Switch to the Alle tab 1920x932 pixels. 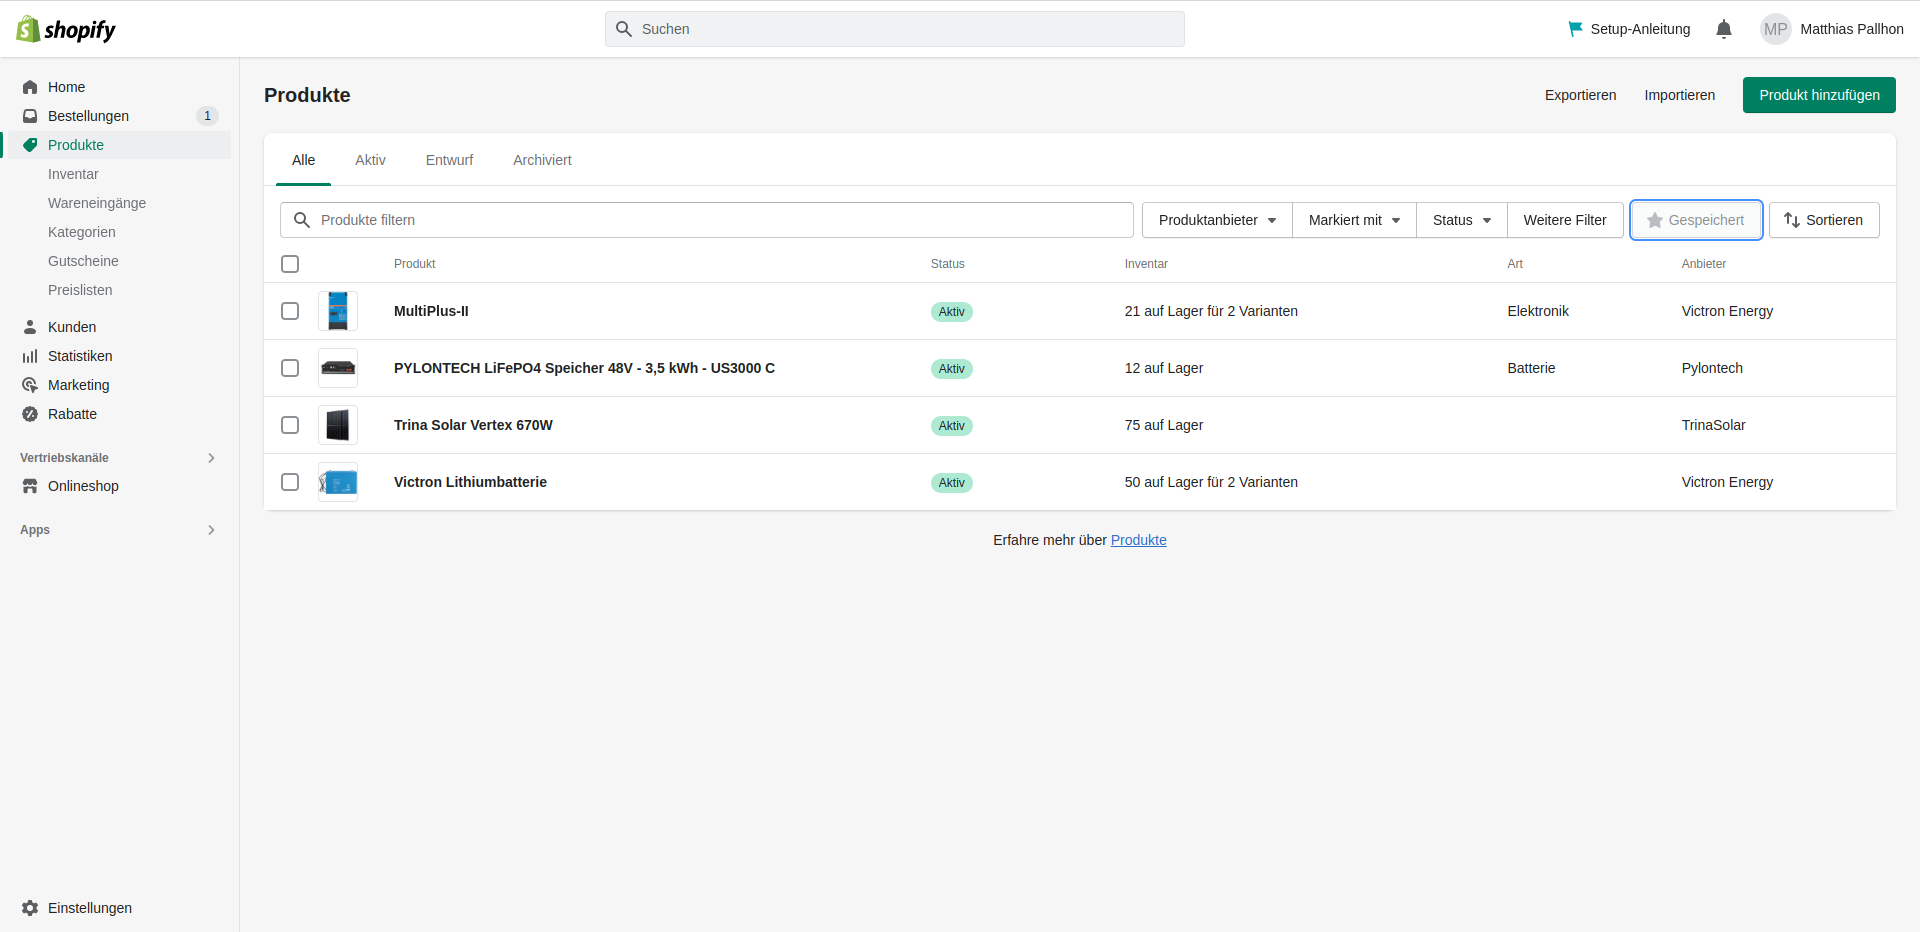click(303, 160)
